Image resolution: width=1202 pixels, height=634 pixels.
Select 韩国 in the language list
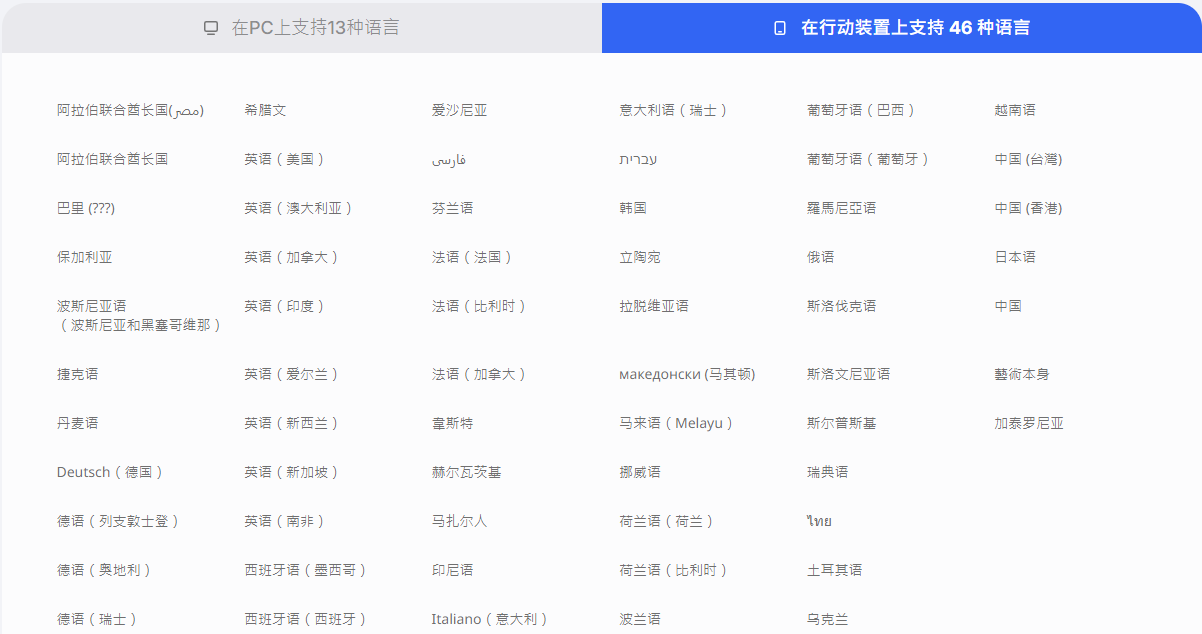pos(633,208)
